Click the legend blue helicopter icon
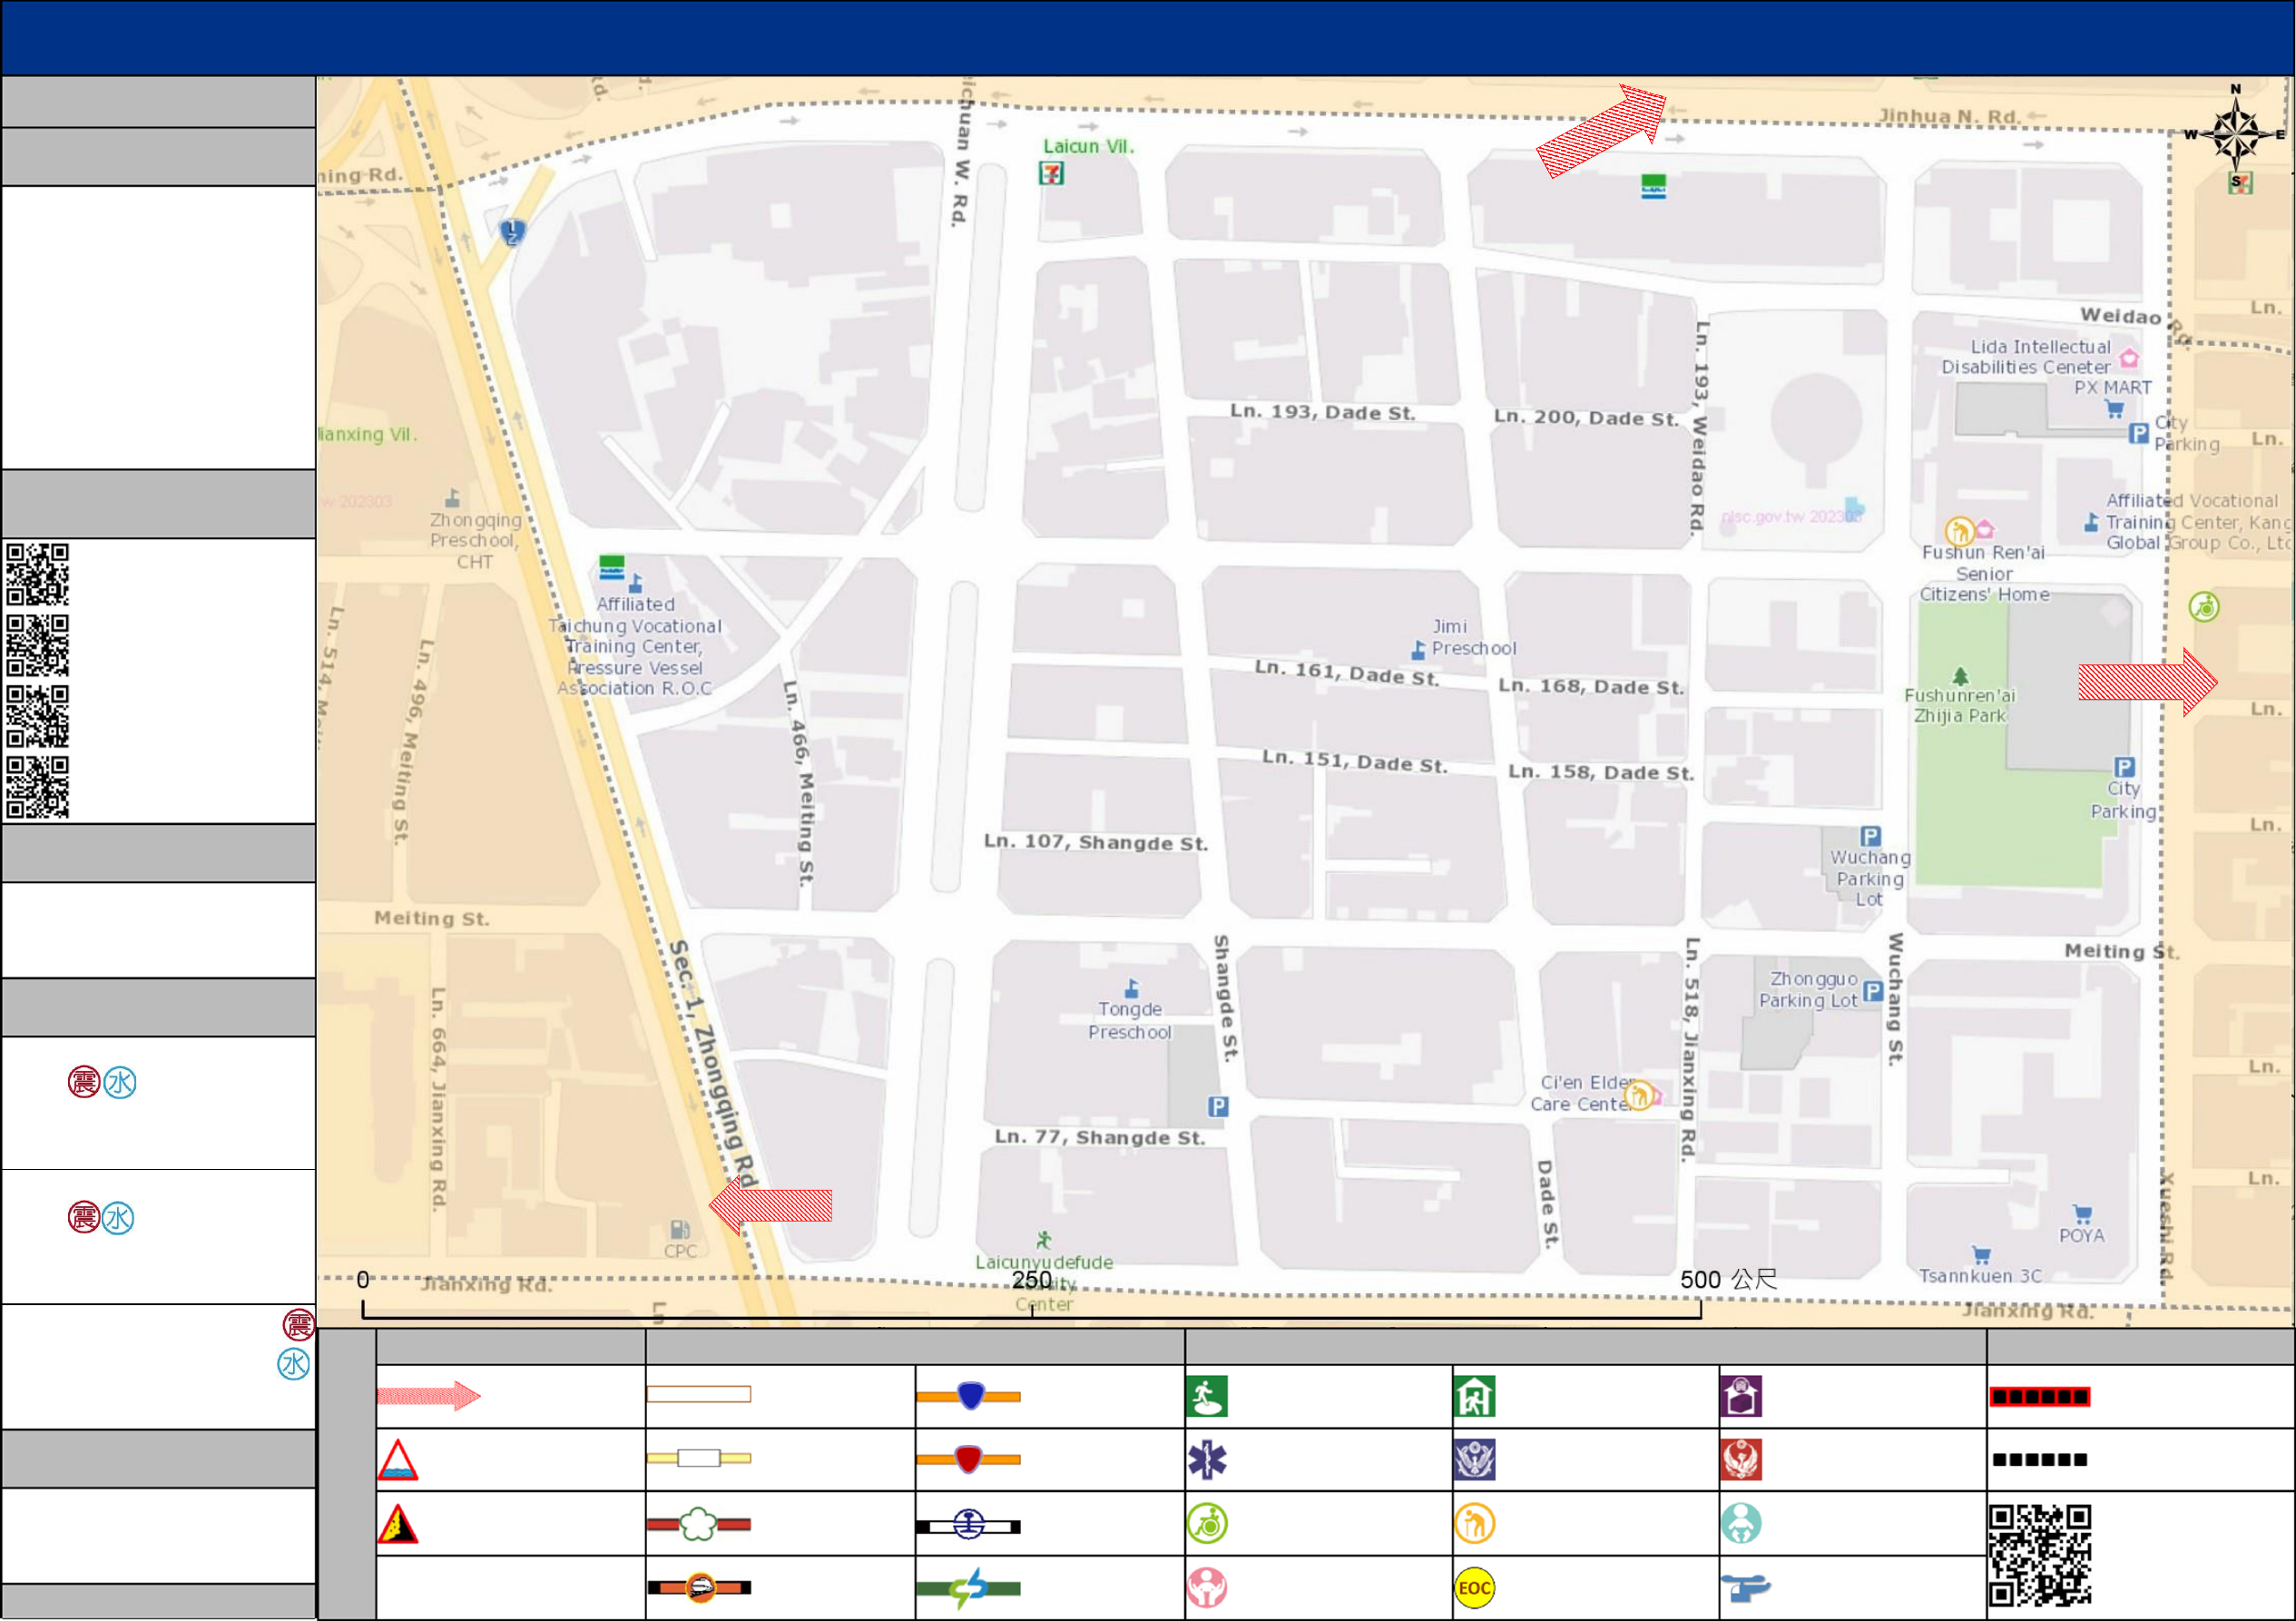The width and height of the screenshot is (2296, 1621). click(x=1745, y=1588)
